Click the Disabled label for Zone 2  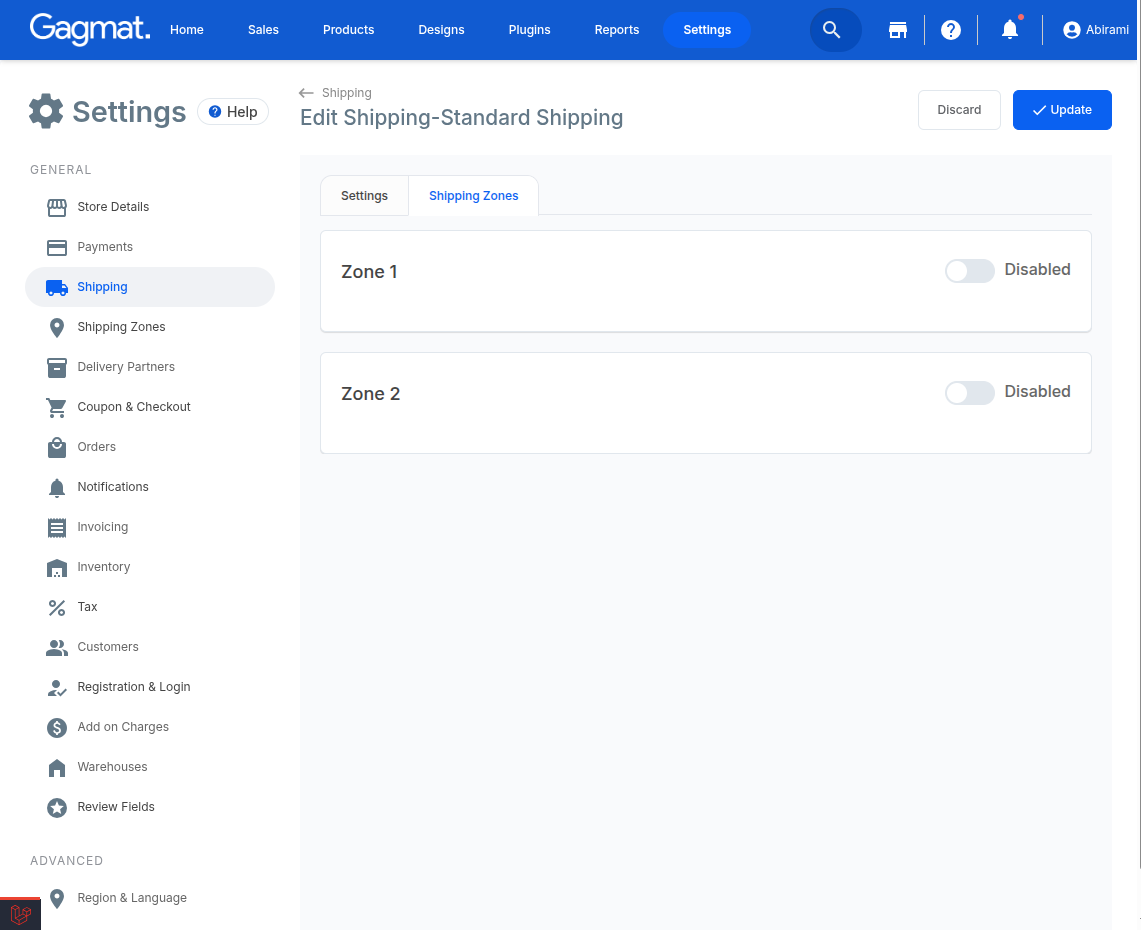coord(1037,392)
